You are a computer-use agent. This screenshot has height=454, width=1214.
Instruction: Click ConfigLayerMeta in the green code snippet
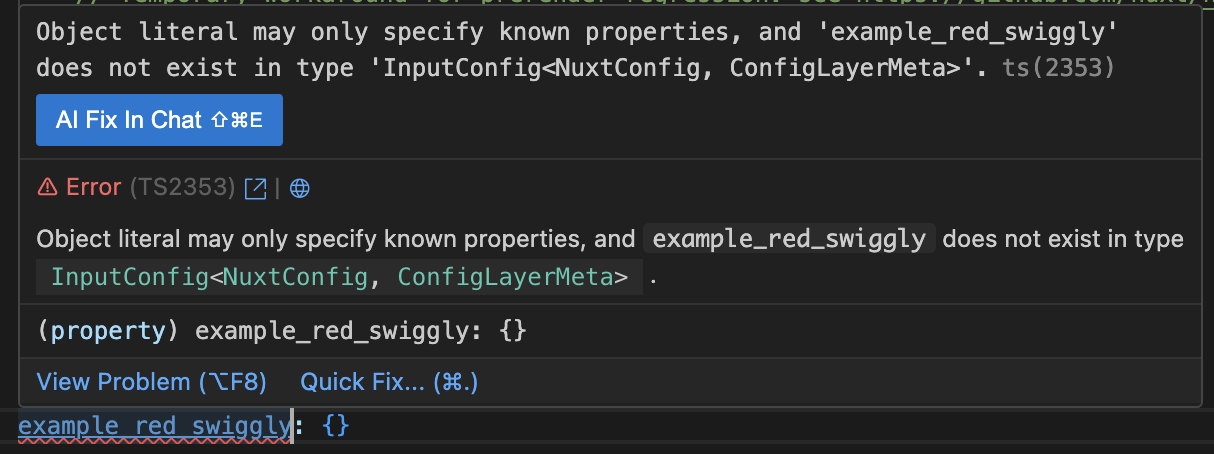click(x=513, y=278)
